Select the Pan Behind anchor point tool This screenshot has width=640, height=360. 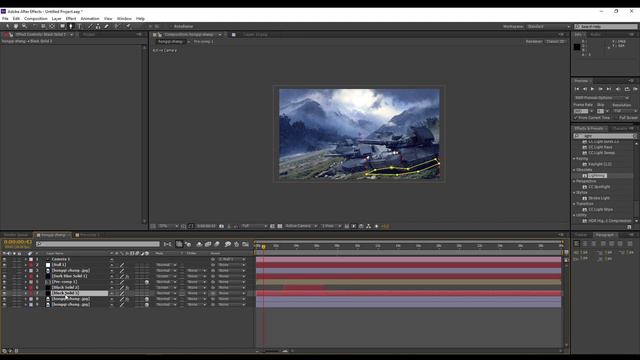[52, 26]
